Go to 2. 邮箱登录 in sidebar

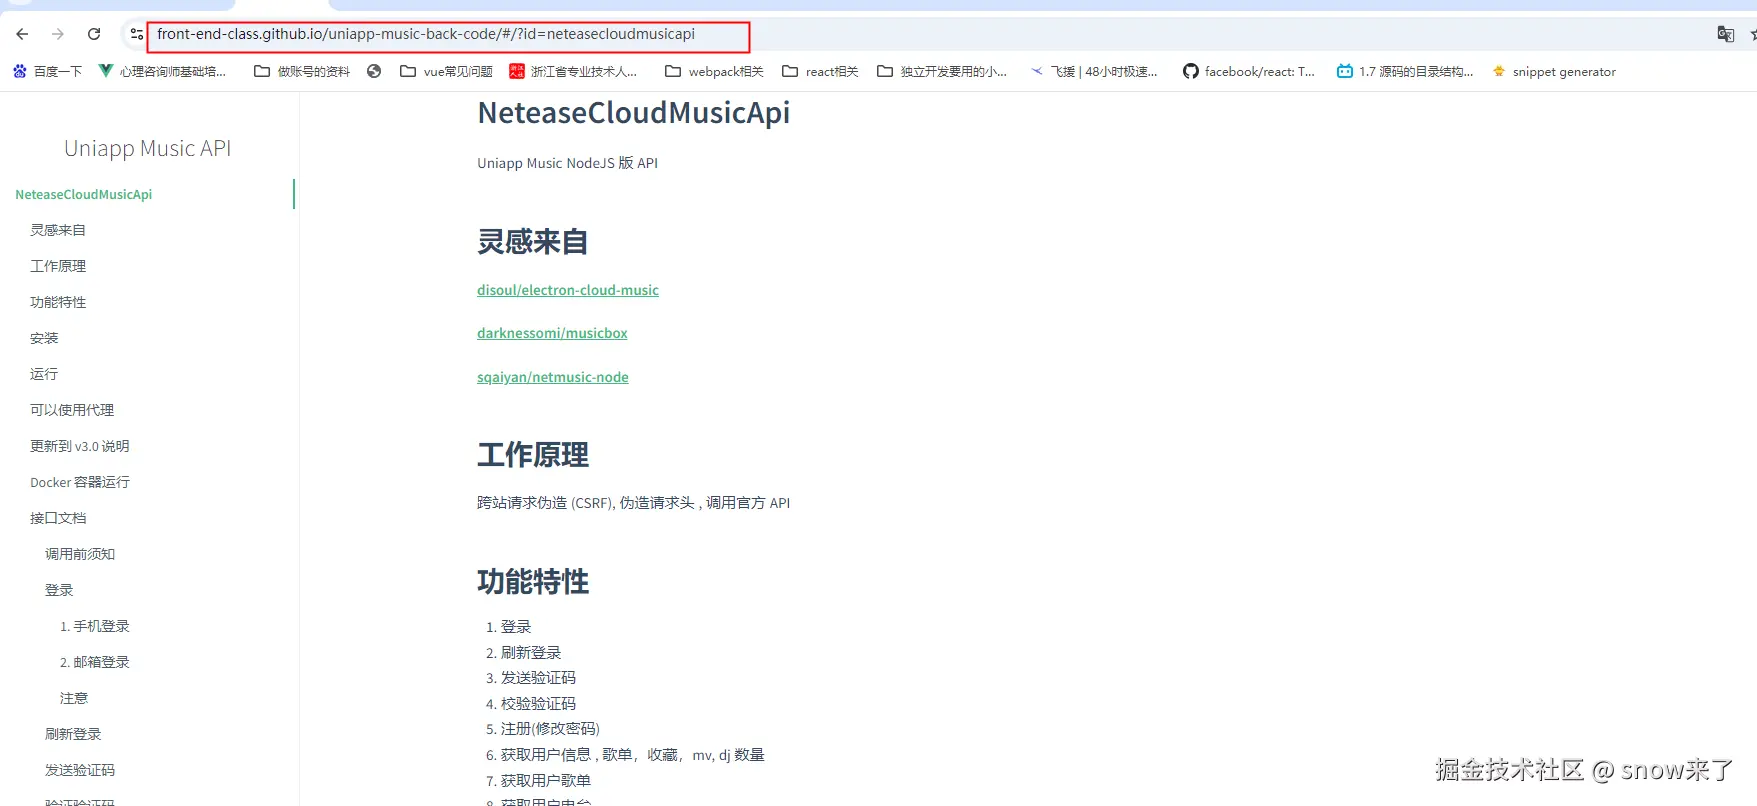95,662
